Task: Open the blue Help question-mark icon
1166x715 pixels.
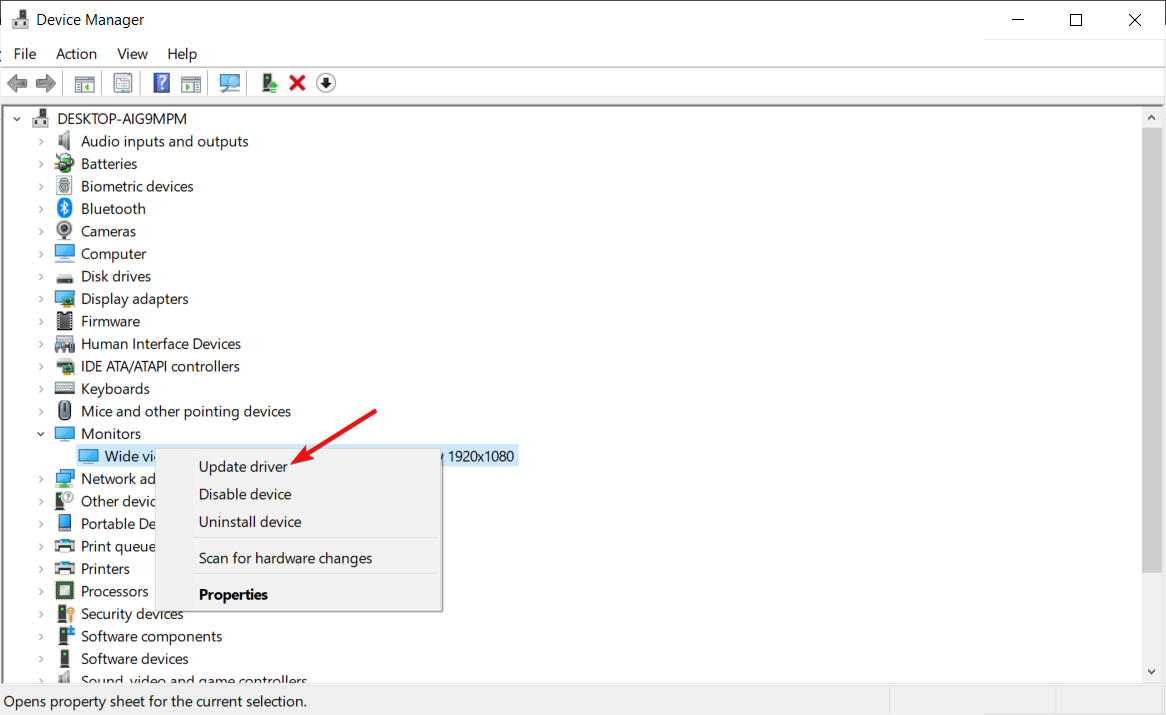Action: 161,83
